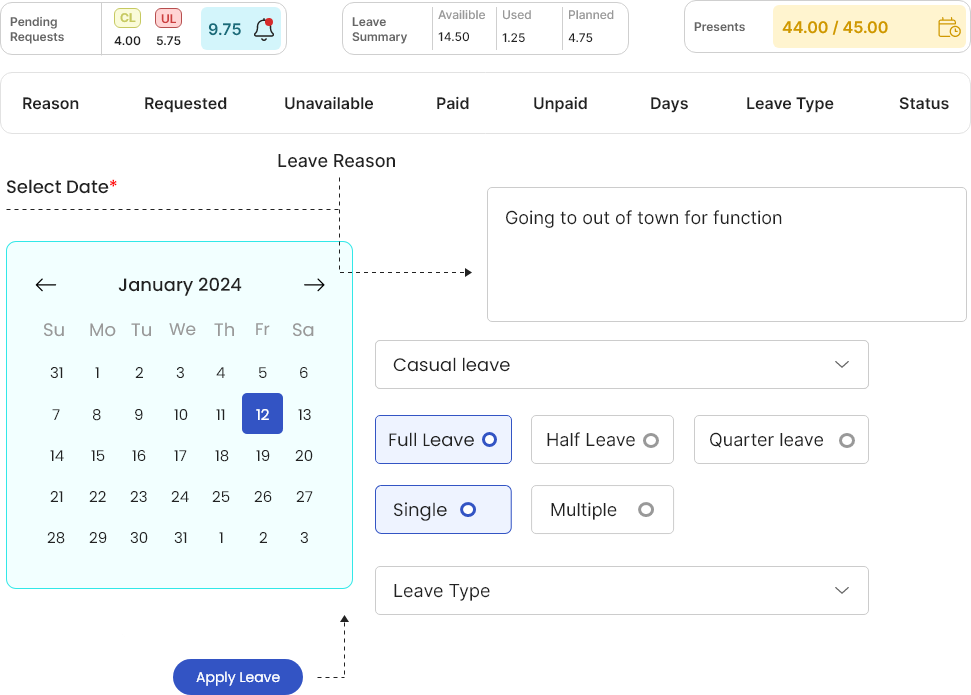Choose the Quarter leave radio option
The width and height of the screenshot is (971, 695).
[x=781, y=440]
